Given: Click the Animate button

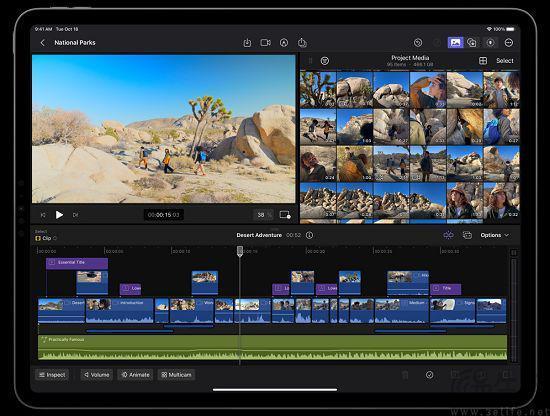Looking at the screenshot, I should (x=135, y=375).
